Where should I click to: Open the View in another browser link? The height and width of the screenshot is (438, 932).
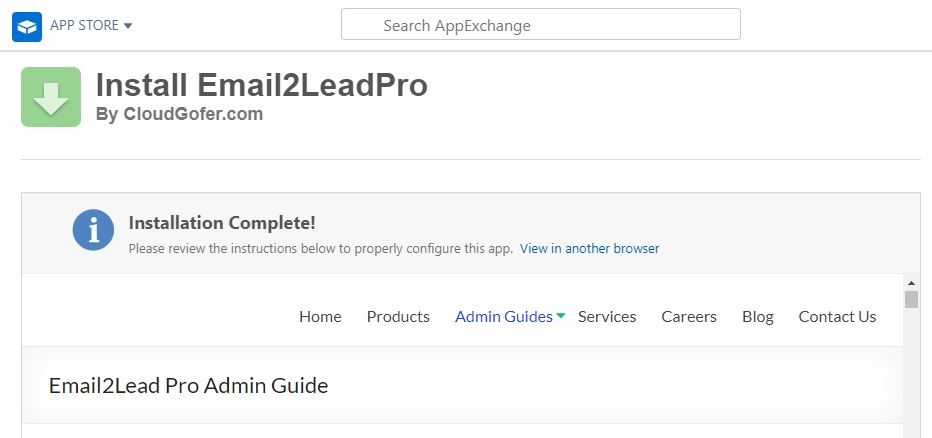(589, 248)
